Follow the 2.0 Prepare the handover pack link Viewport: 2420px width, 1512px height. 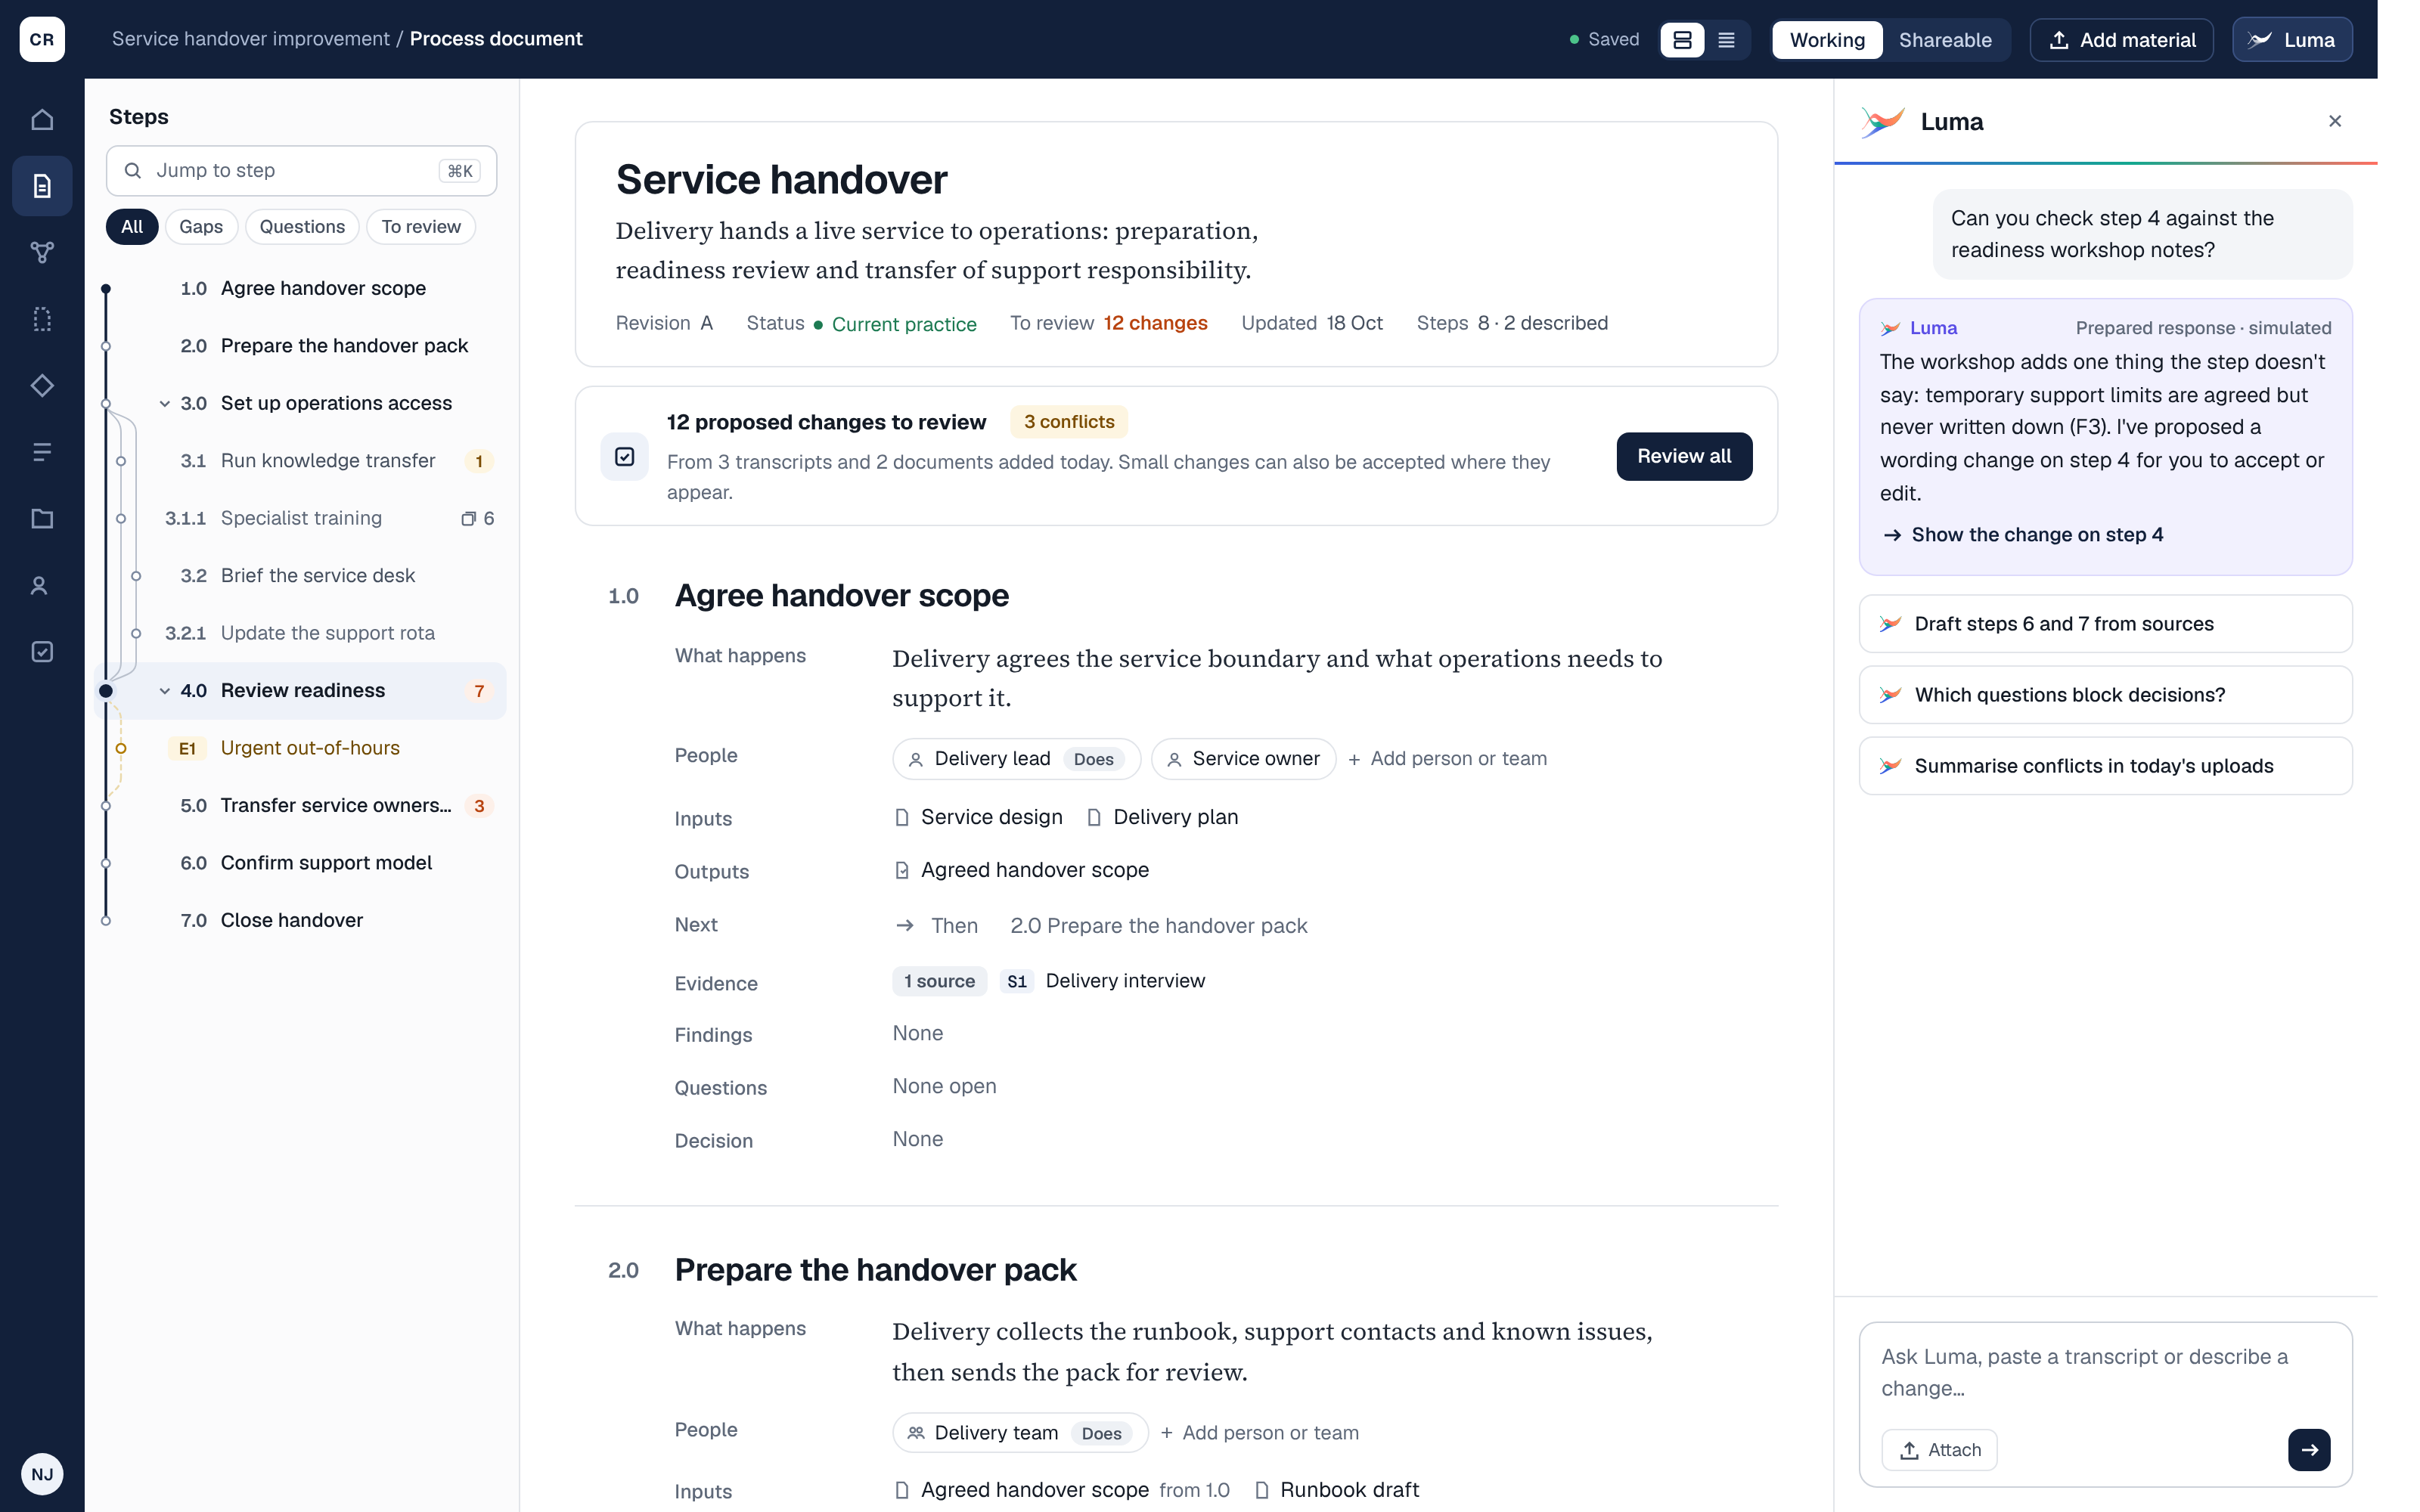1158,926
